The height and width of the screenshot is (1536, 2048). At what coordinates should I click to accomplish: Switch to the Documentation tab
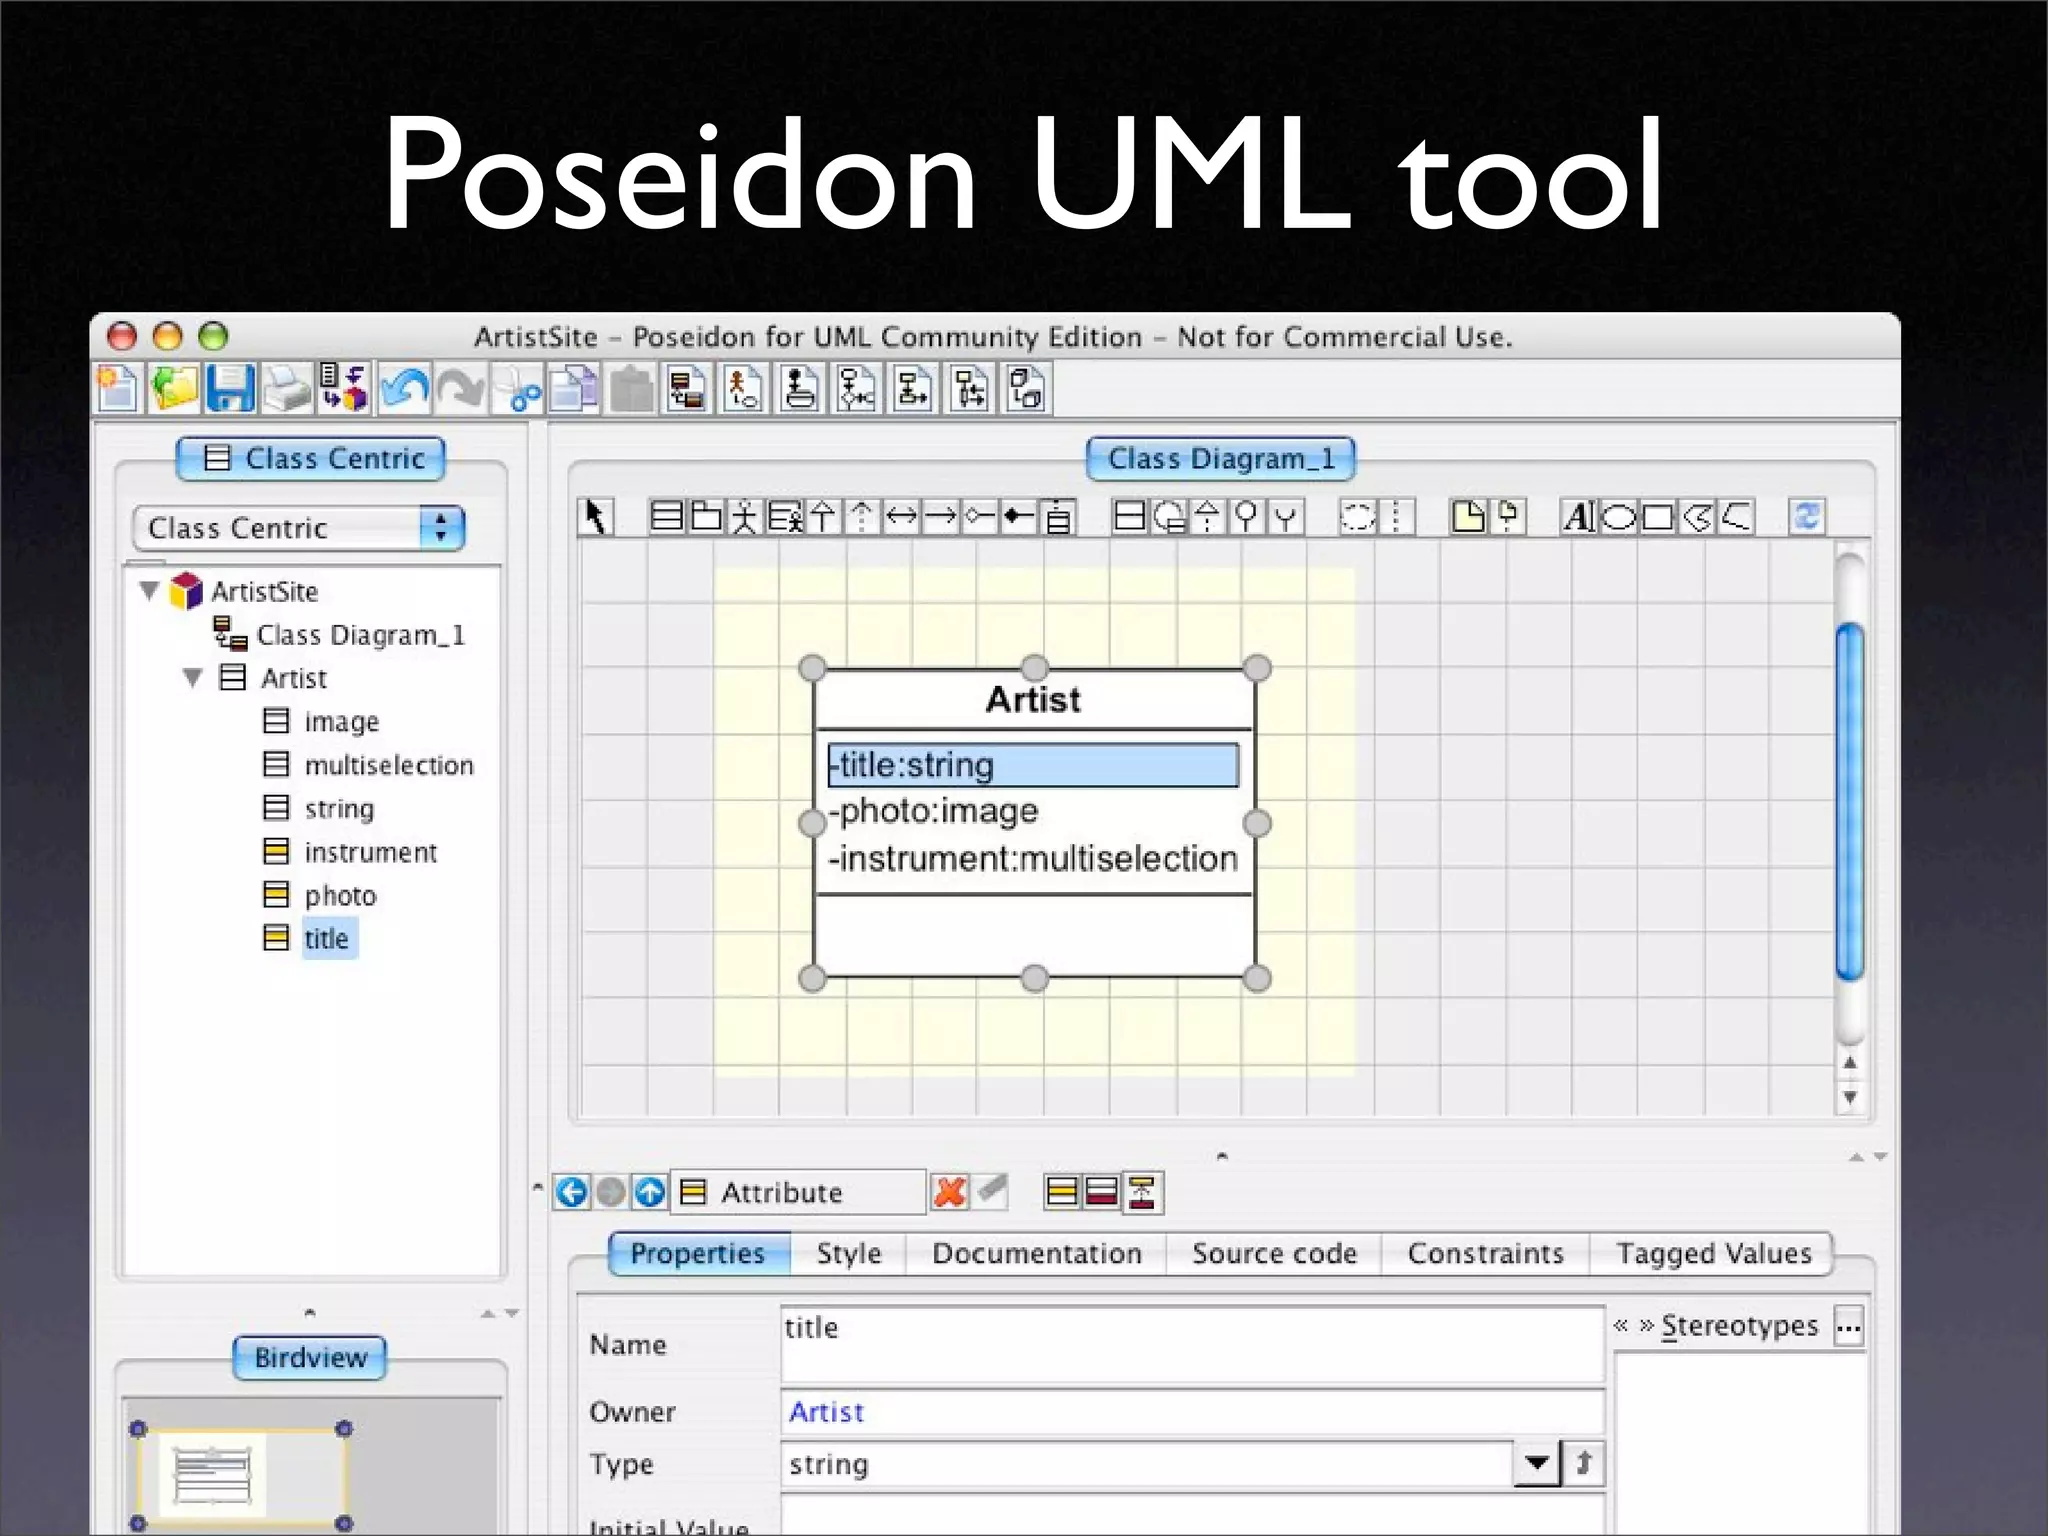click(1036, 1254)
